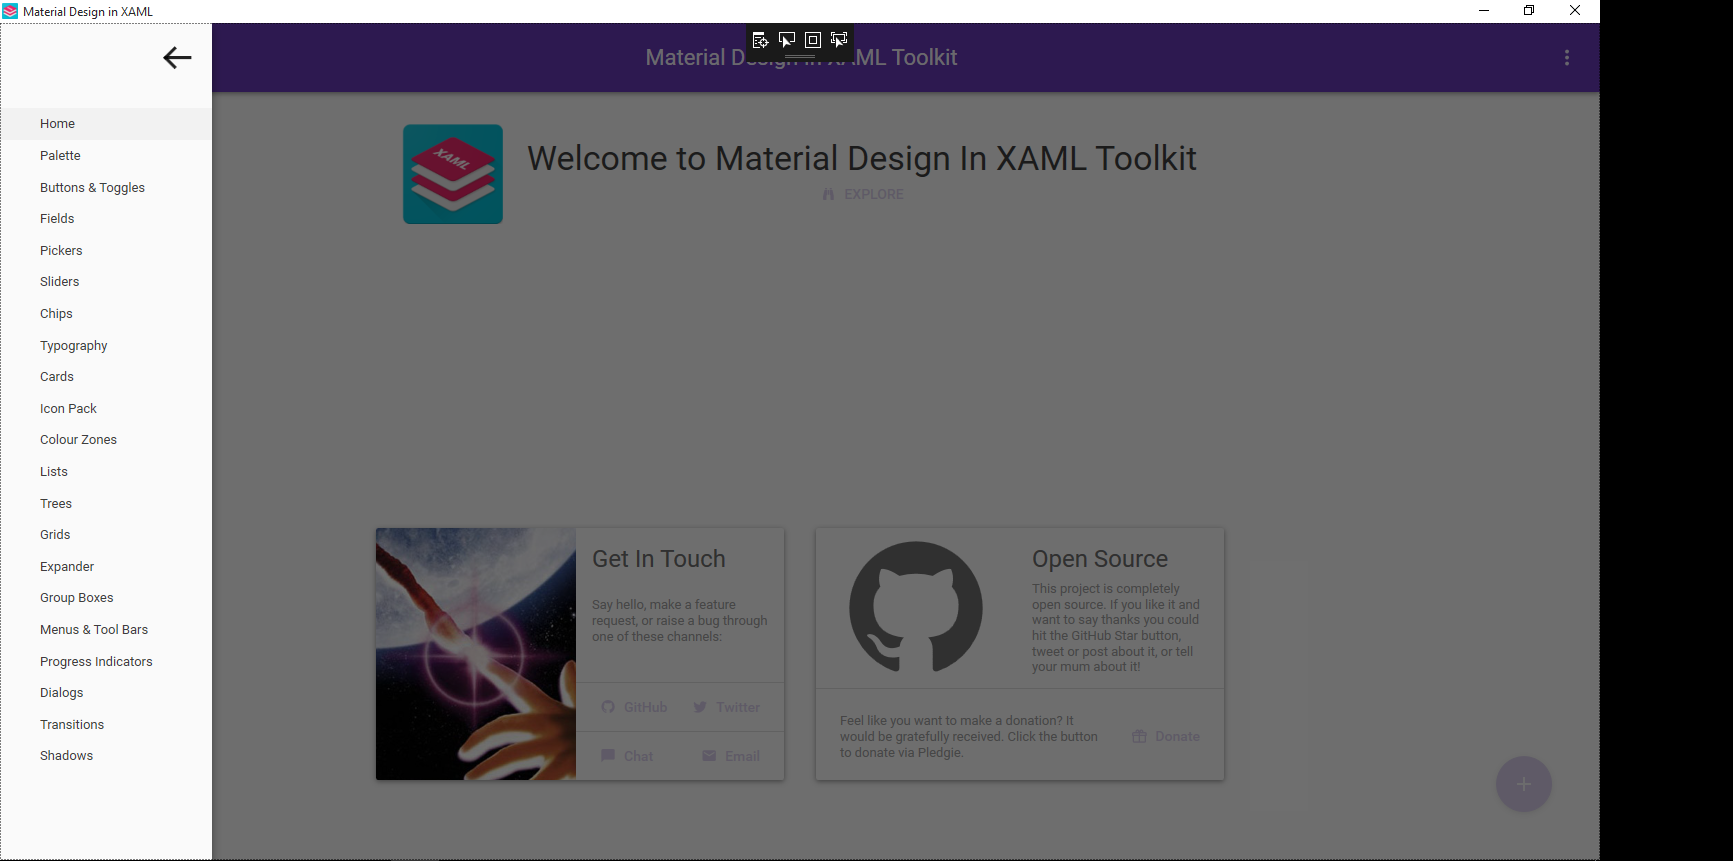Open the Chips page
This screenshot has height=861, width=1733.
pos(106,314)
